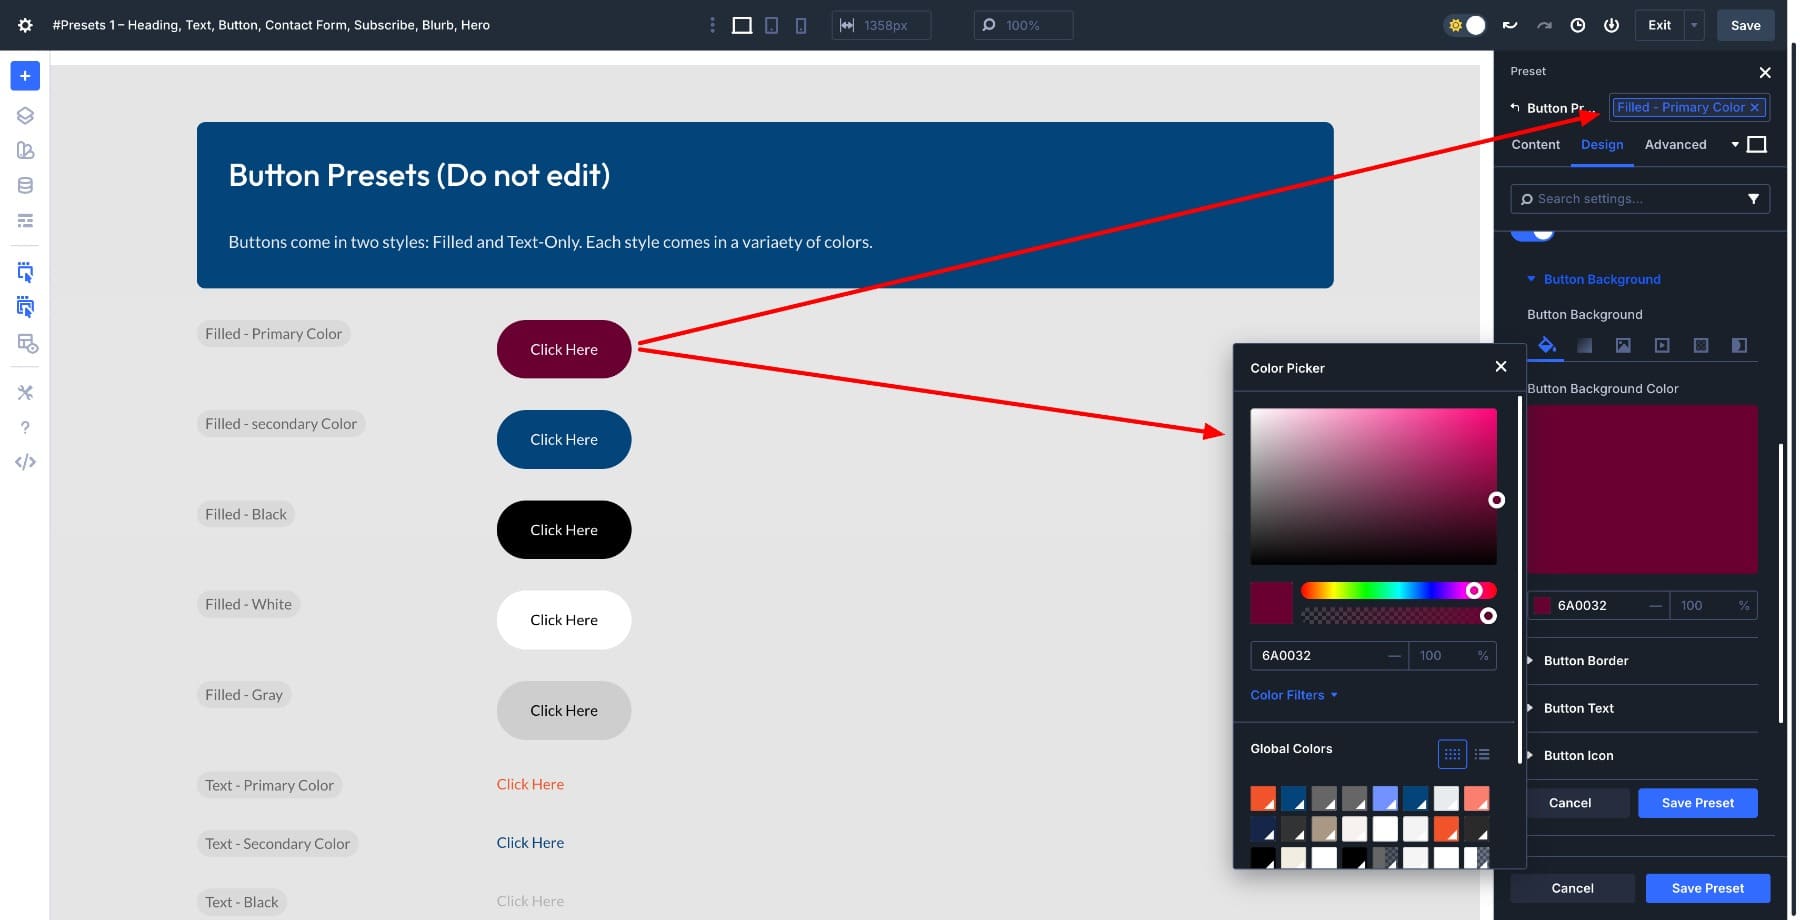Select the image background type icon

tap(1622, 345)
